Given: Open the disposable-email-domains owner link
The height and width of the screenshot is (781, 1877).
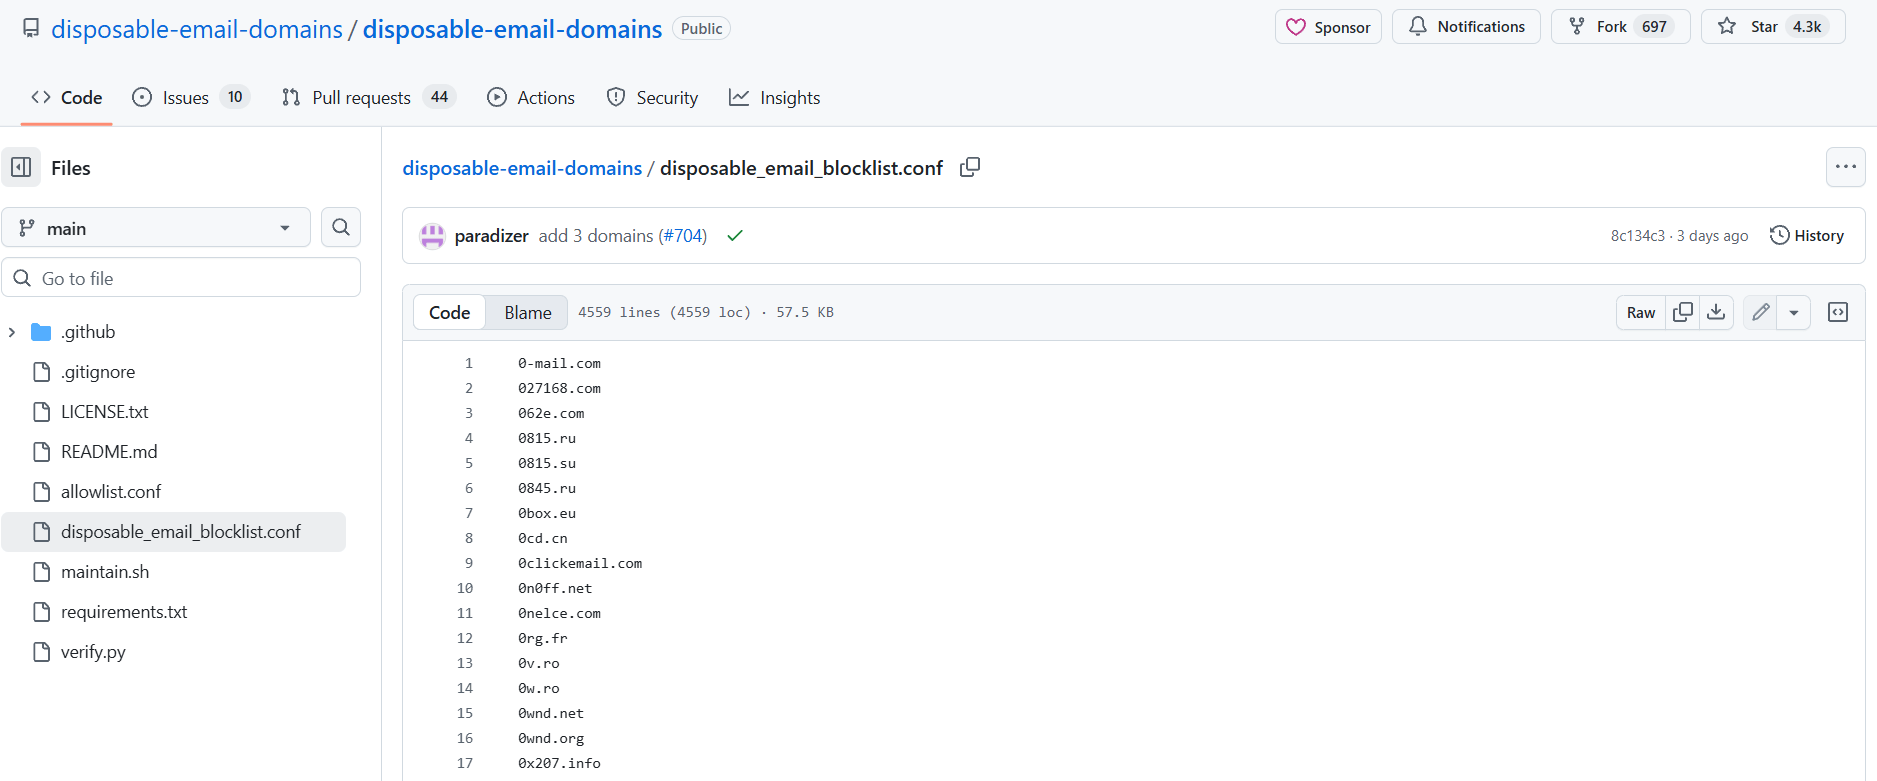Looking at the screenshot, I should coord(197,29).
